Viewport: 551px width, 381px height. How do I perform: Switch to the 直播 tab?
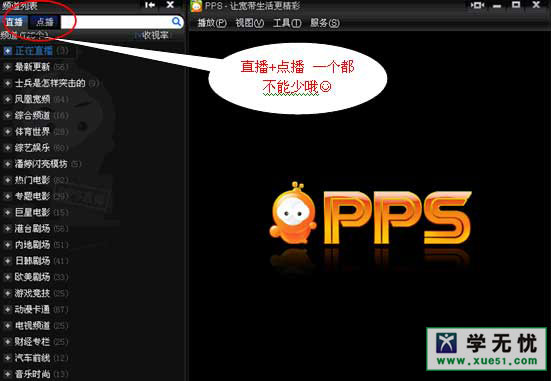[x=15, y=22]
